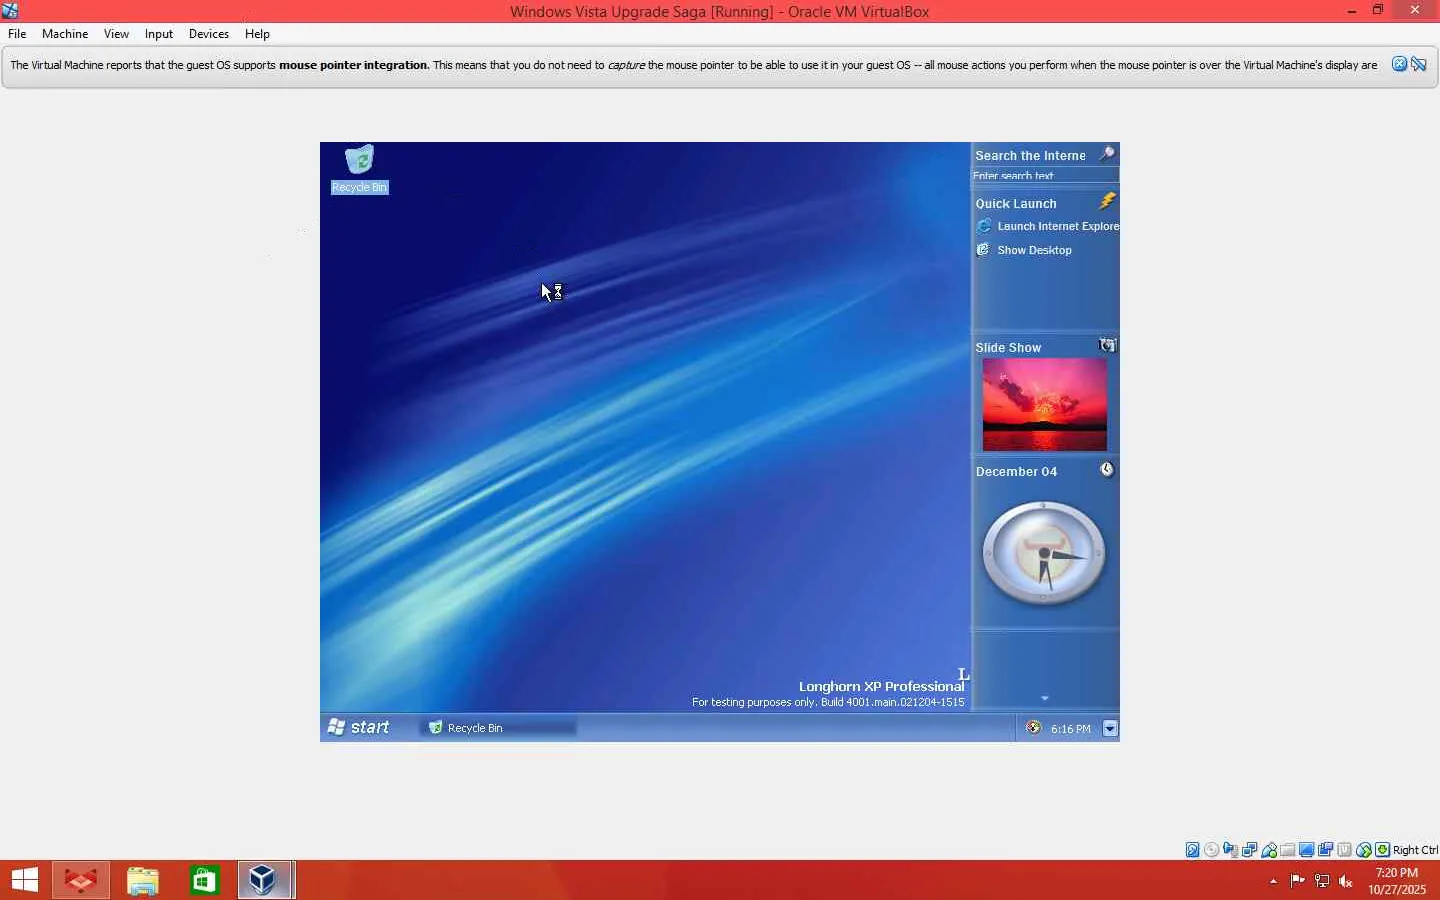Click the analog clock in the sidebar

tap(1044, 553)
